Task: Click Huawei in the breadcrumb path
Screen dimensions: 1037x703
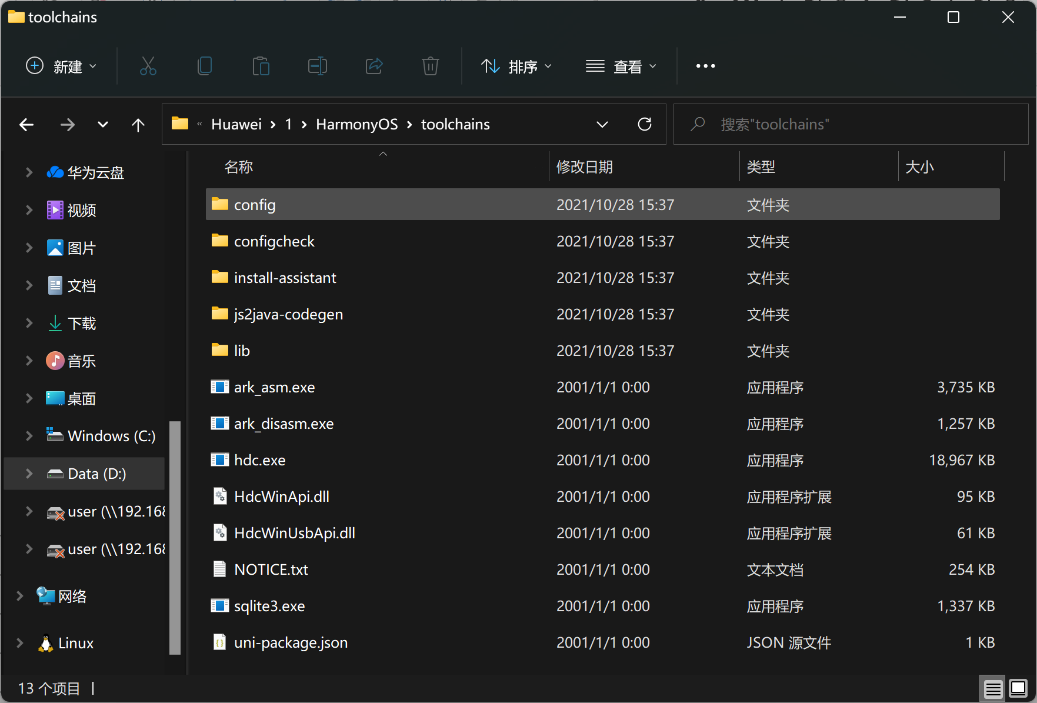Action: 236,124
